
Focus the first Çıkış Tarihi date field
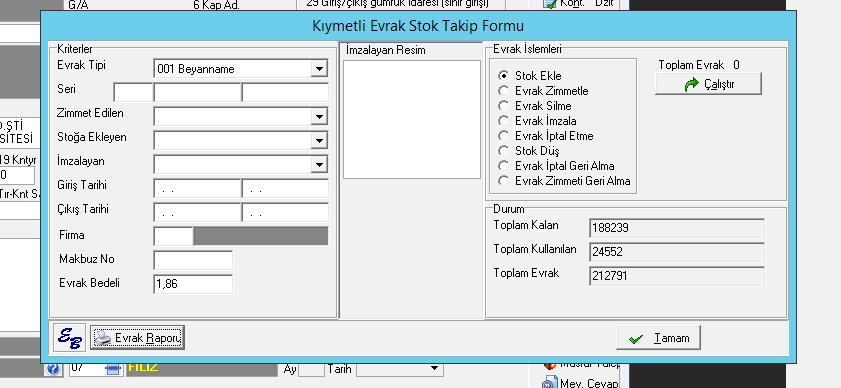pyautogui.click(x=197, y=213)
